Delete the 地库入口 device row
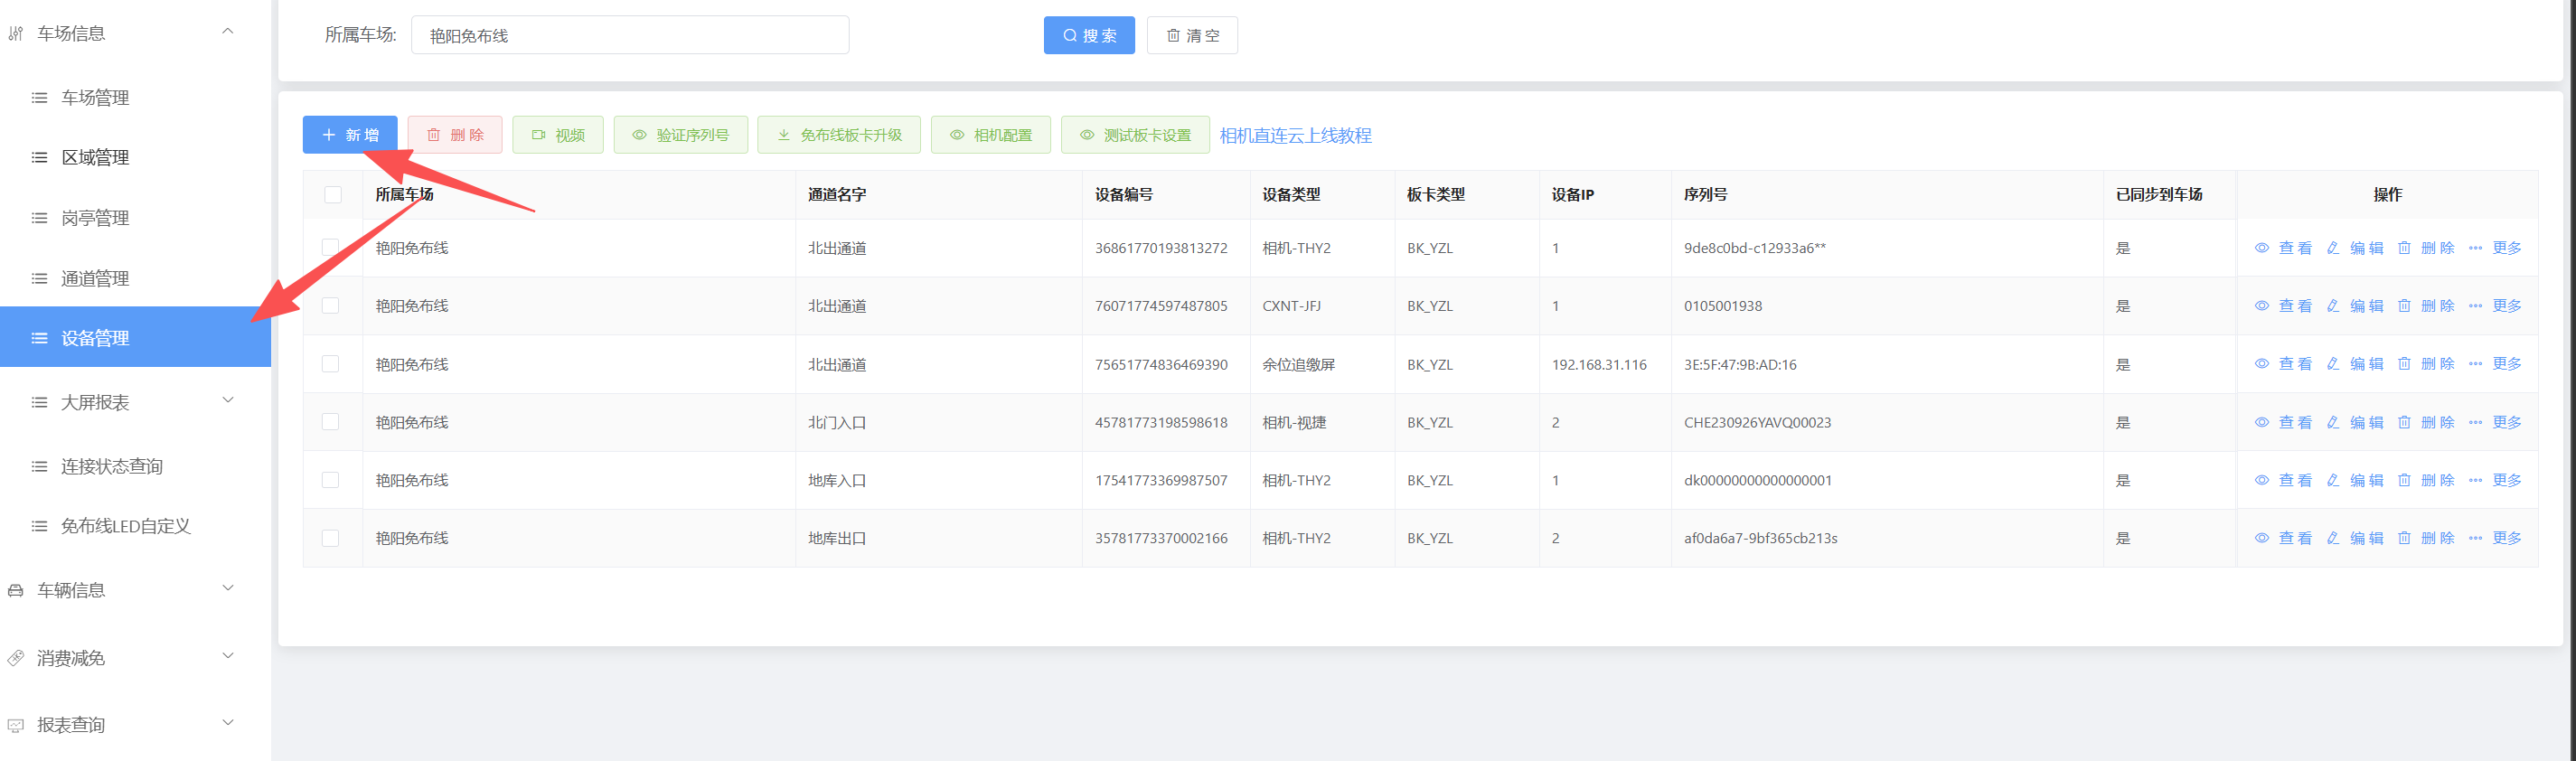Image resolution: width=2576 pixels, height=761 pixels. pos(2426,480)
